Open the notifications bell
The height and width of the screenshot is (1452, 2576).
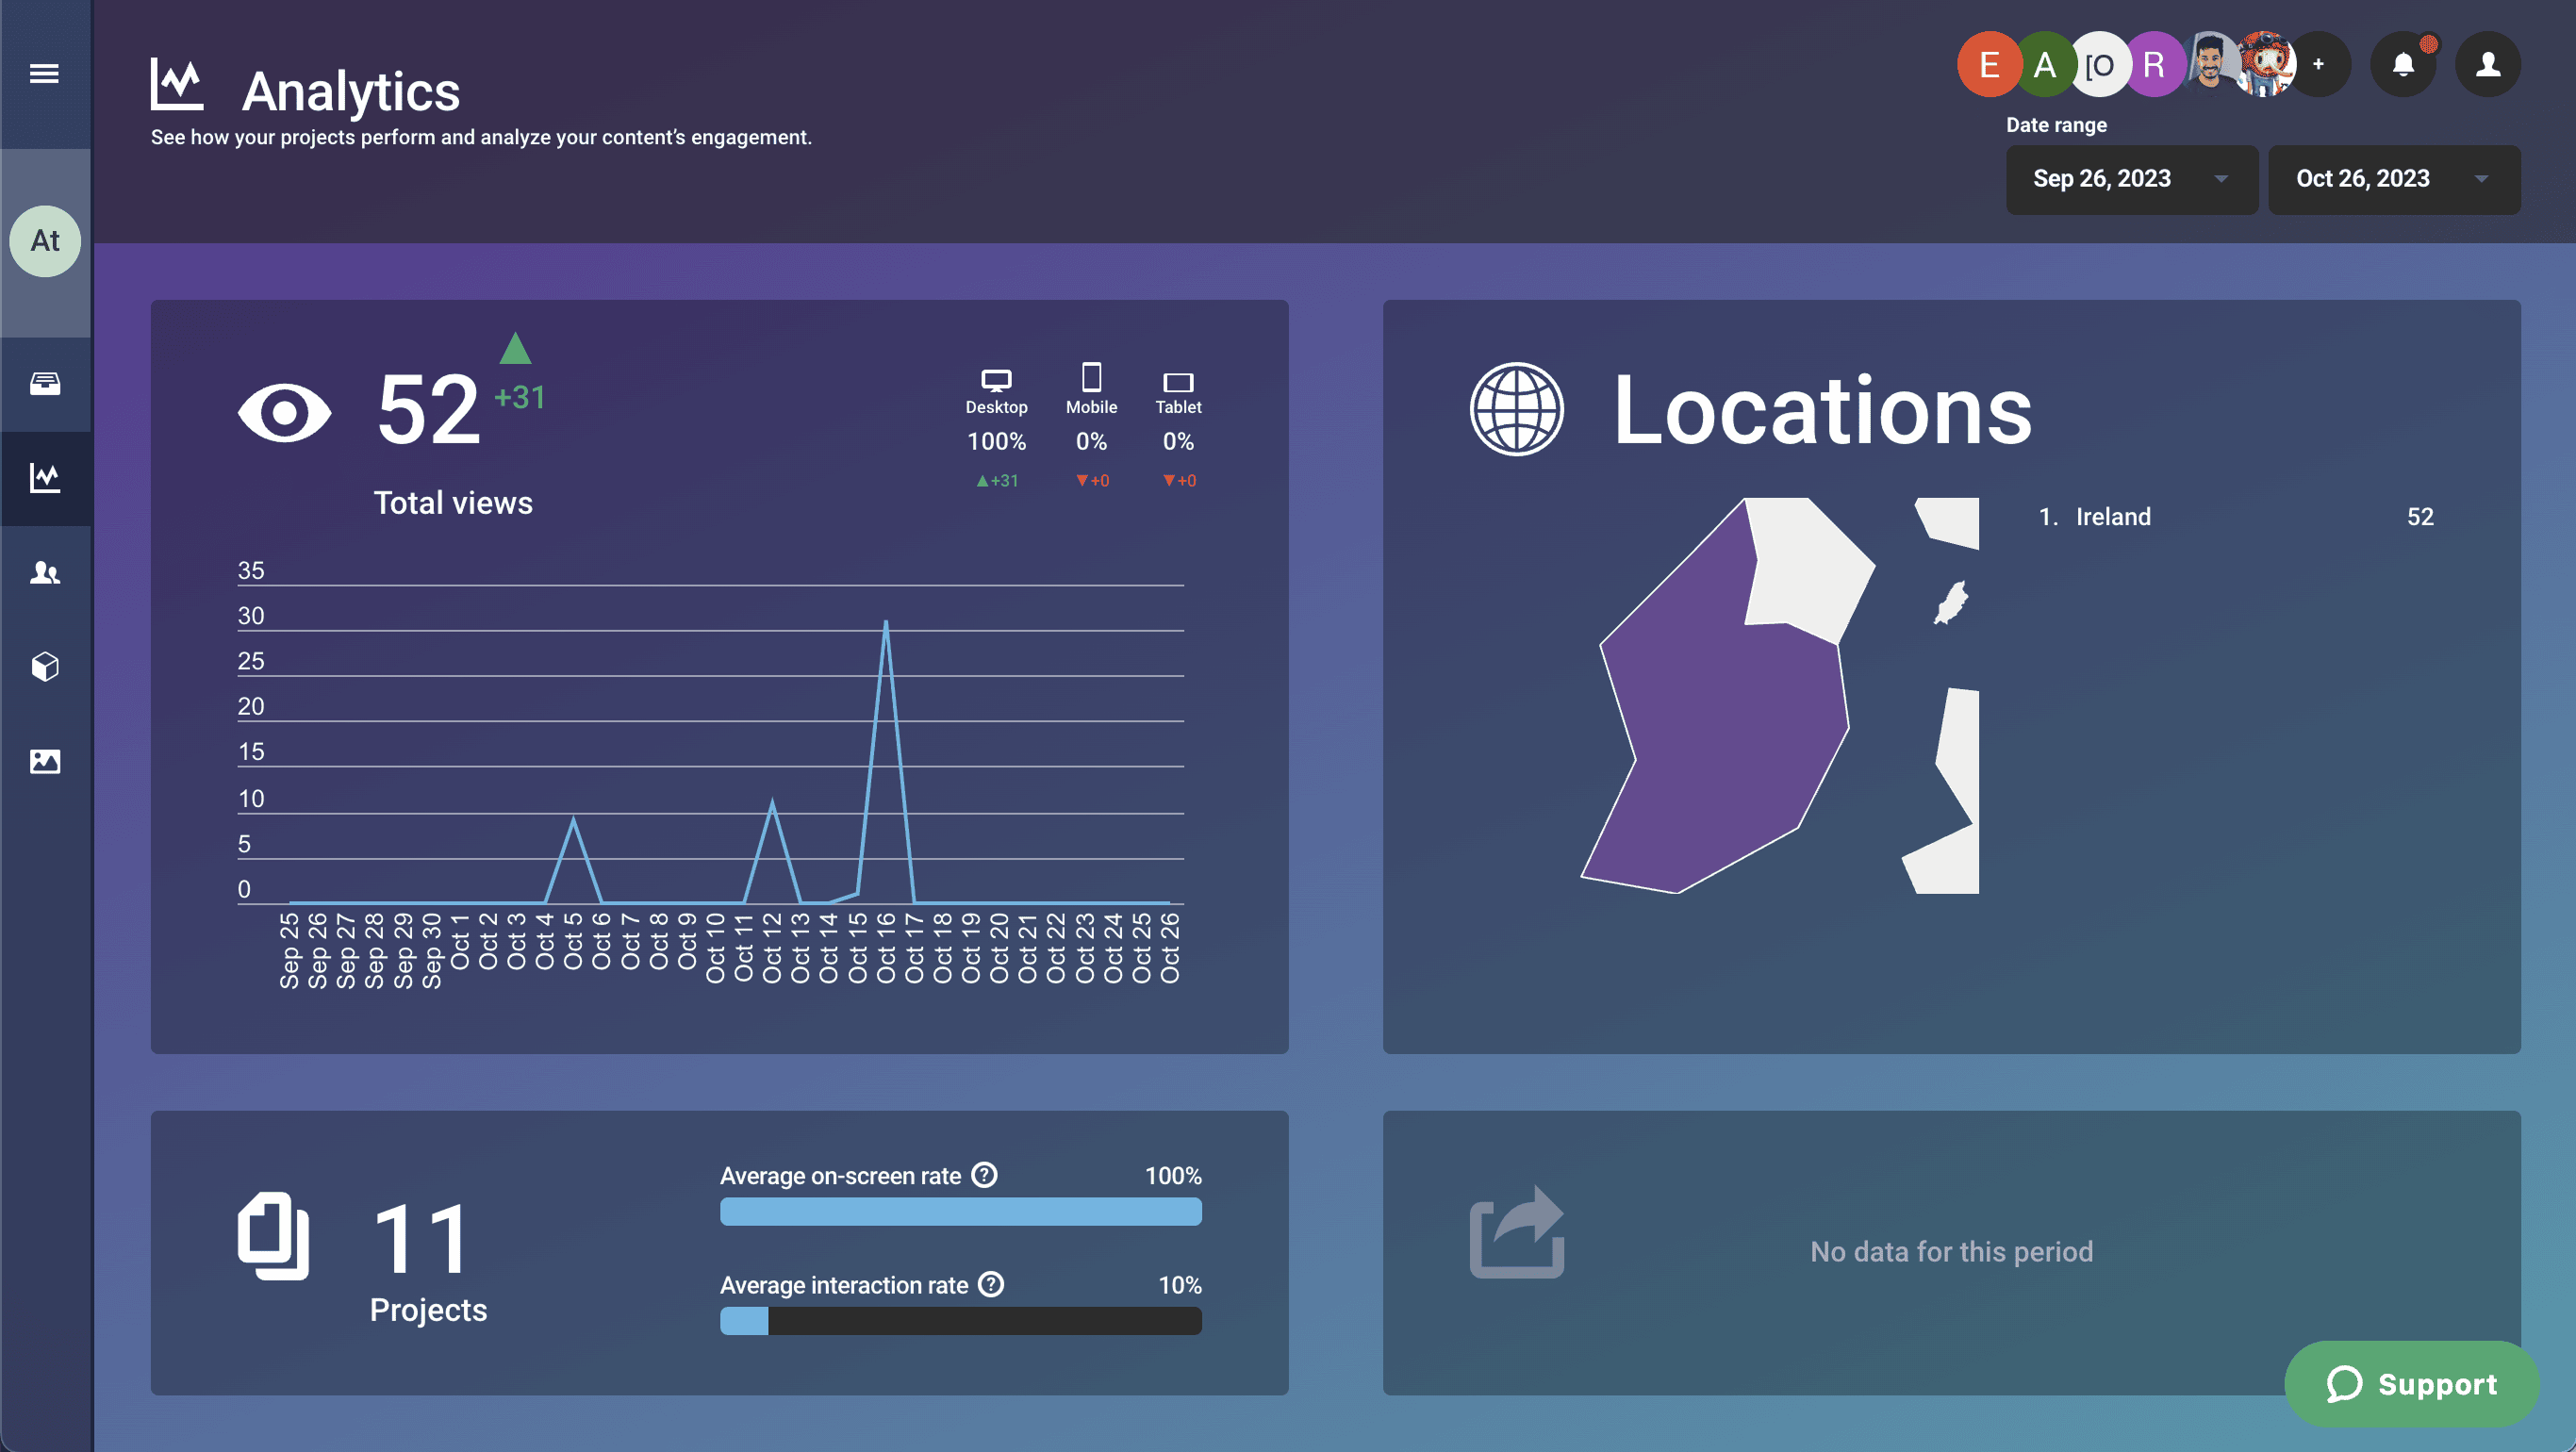2403,65
